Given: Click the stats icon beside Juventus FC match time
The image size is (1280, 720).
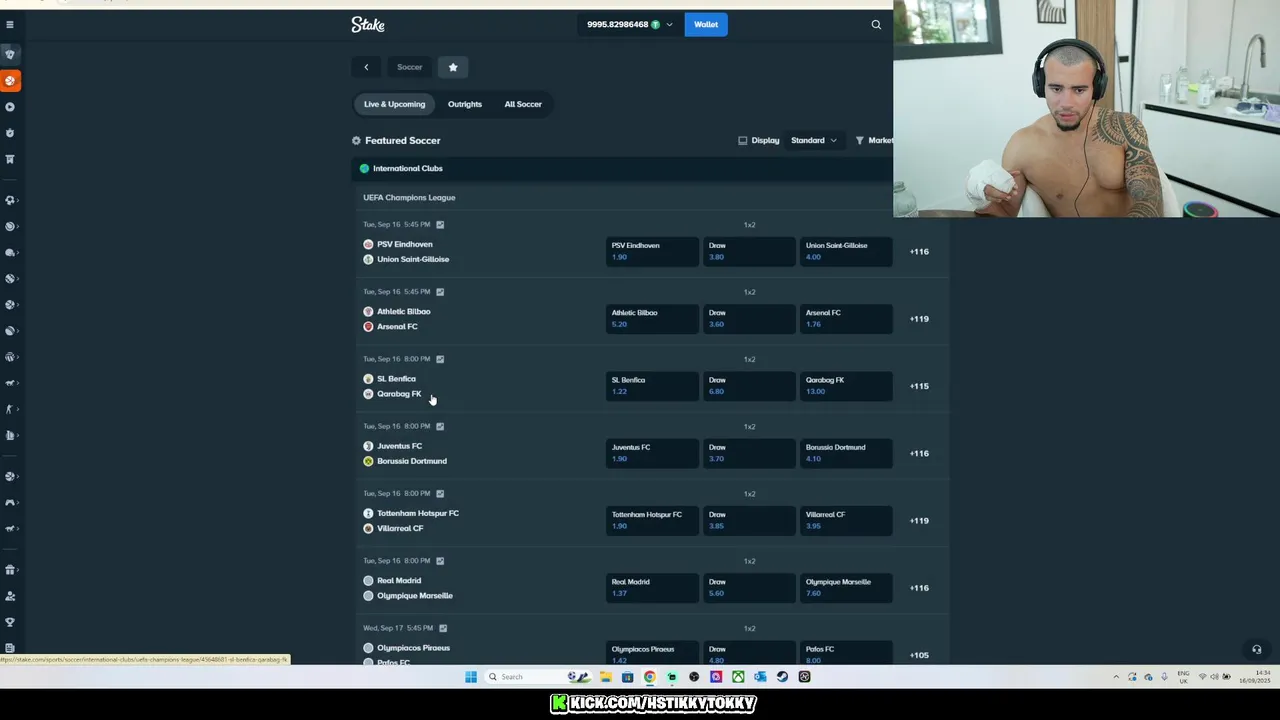Looking at the screenshot, I should click(440, 426).
